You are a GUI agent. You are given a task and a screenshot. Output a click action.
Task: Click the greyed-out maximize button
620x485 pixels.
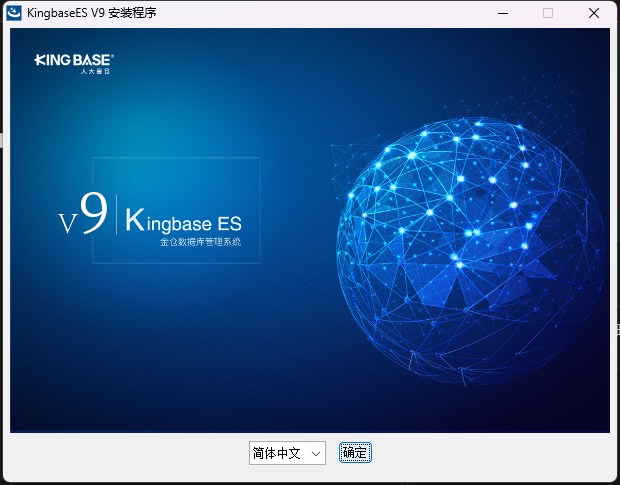coord(548,13)
